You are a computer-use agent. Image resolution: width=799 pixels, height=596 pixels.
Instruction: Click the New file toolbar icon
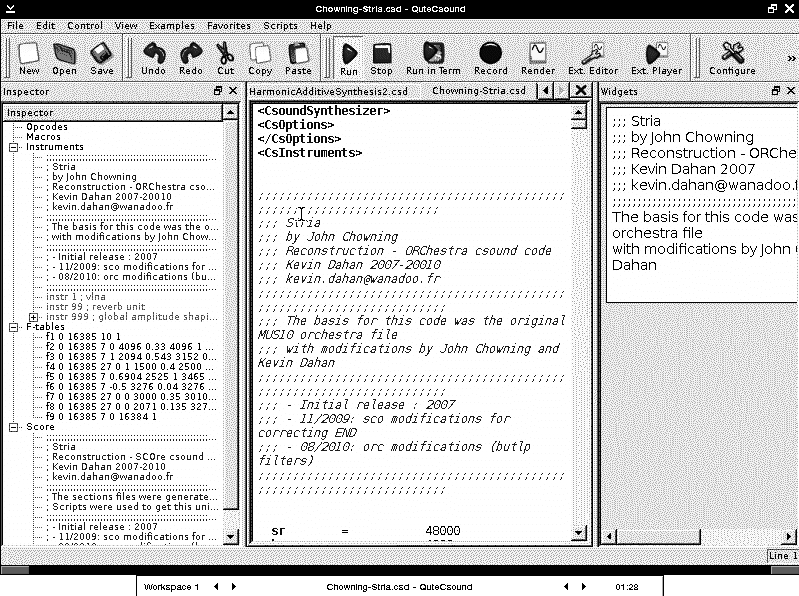pos(29,58)
